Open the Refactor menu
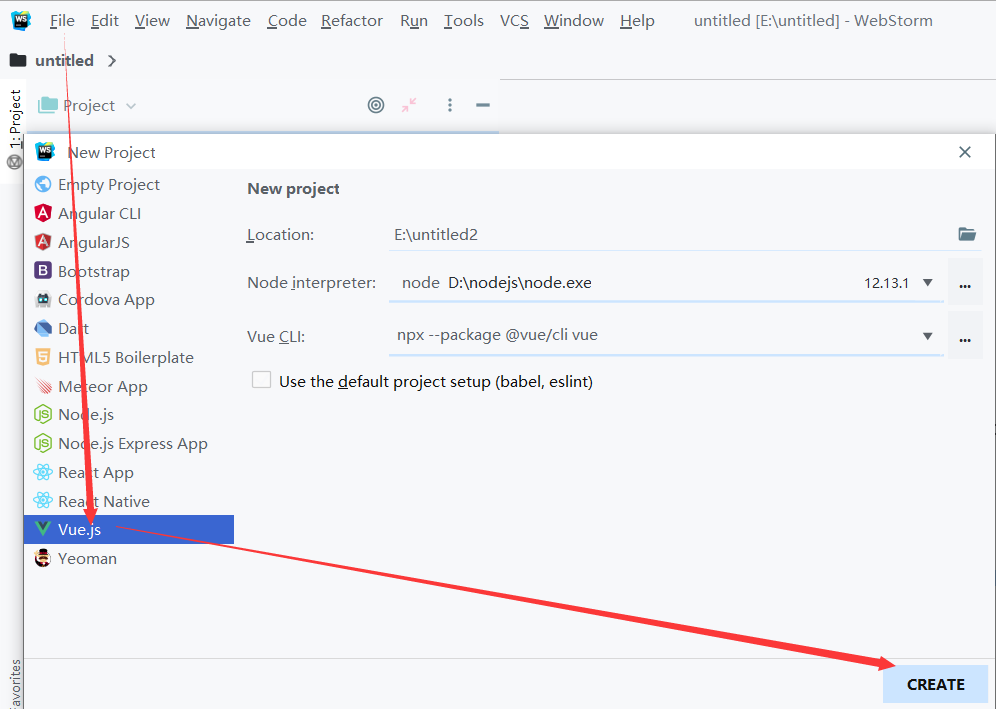The width and height of the screenshot is (996, 709). coord(352,20)
